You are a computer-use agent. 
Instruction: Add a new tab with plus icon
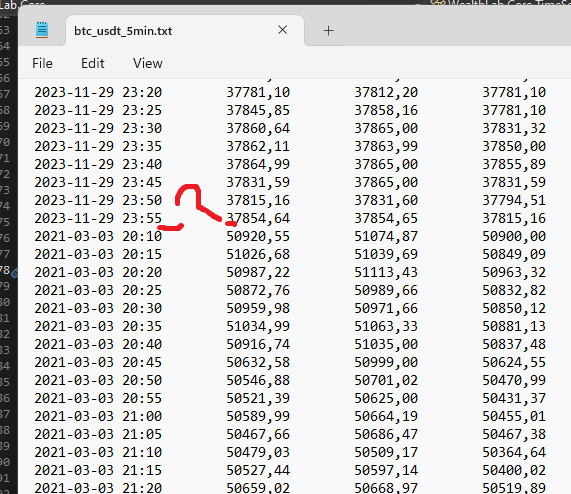[x=328, y=31]
